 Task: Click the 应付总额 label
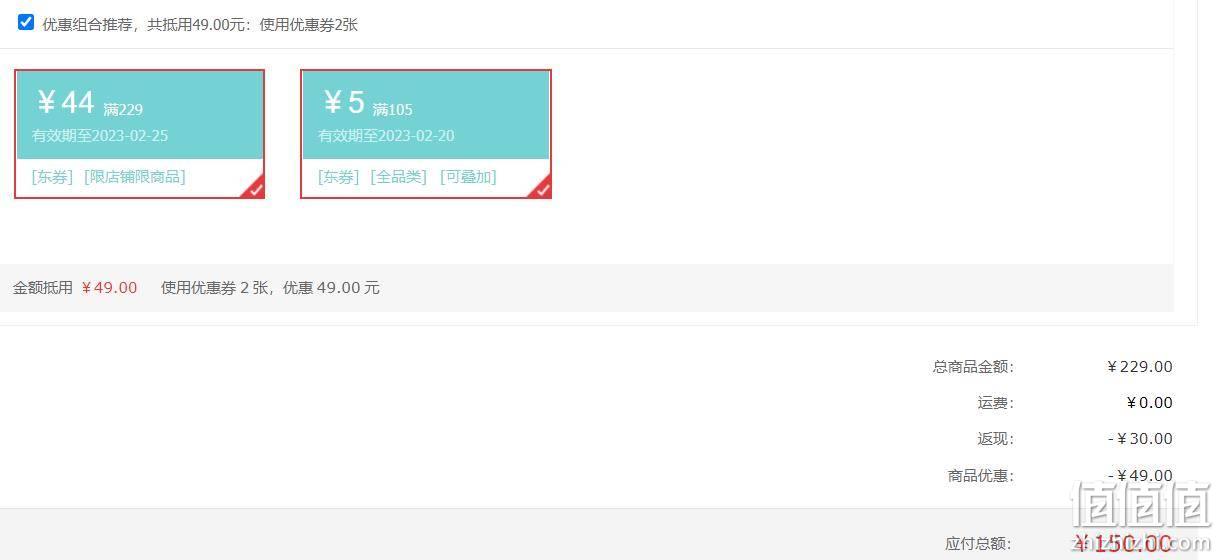979,544
